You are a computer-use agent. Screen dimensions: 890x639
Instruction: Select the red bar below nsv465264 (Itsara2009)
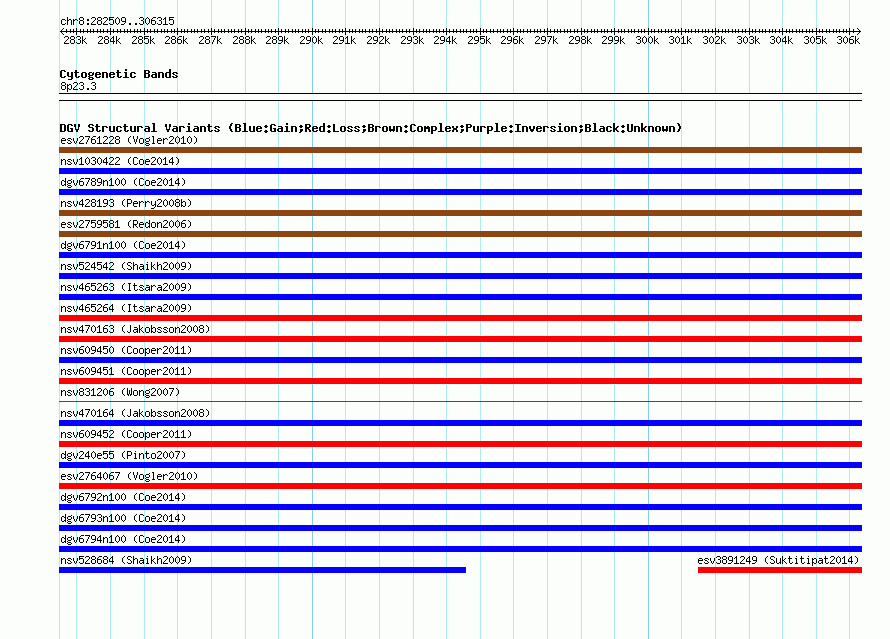pos(460,318)
